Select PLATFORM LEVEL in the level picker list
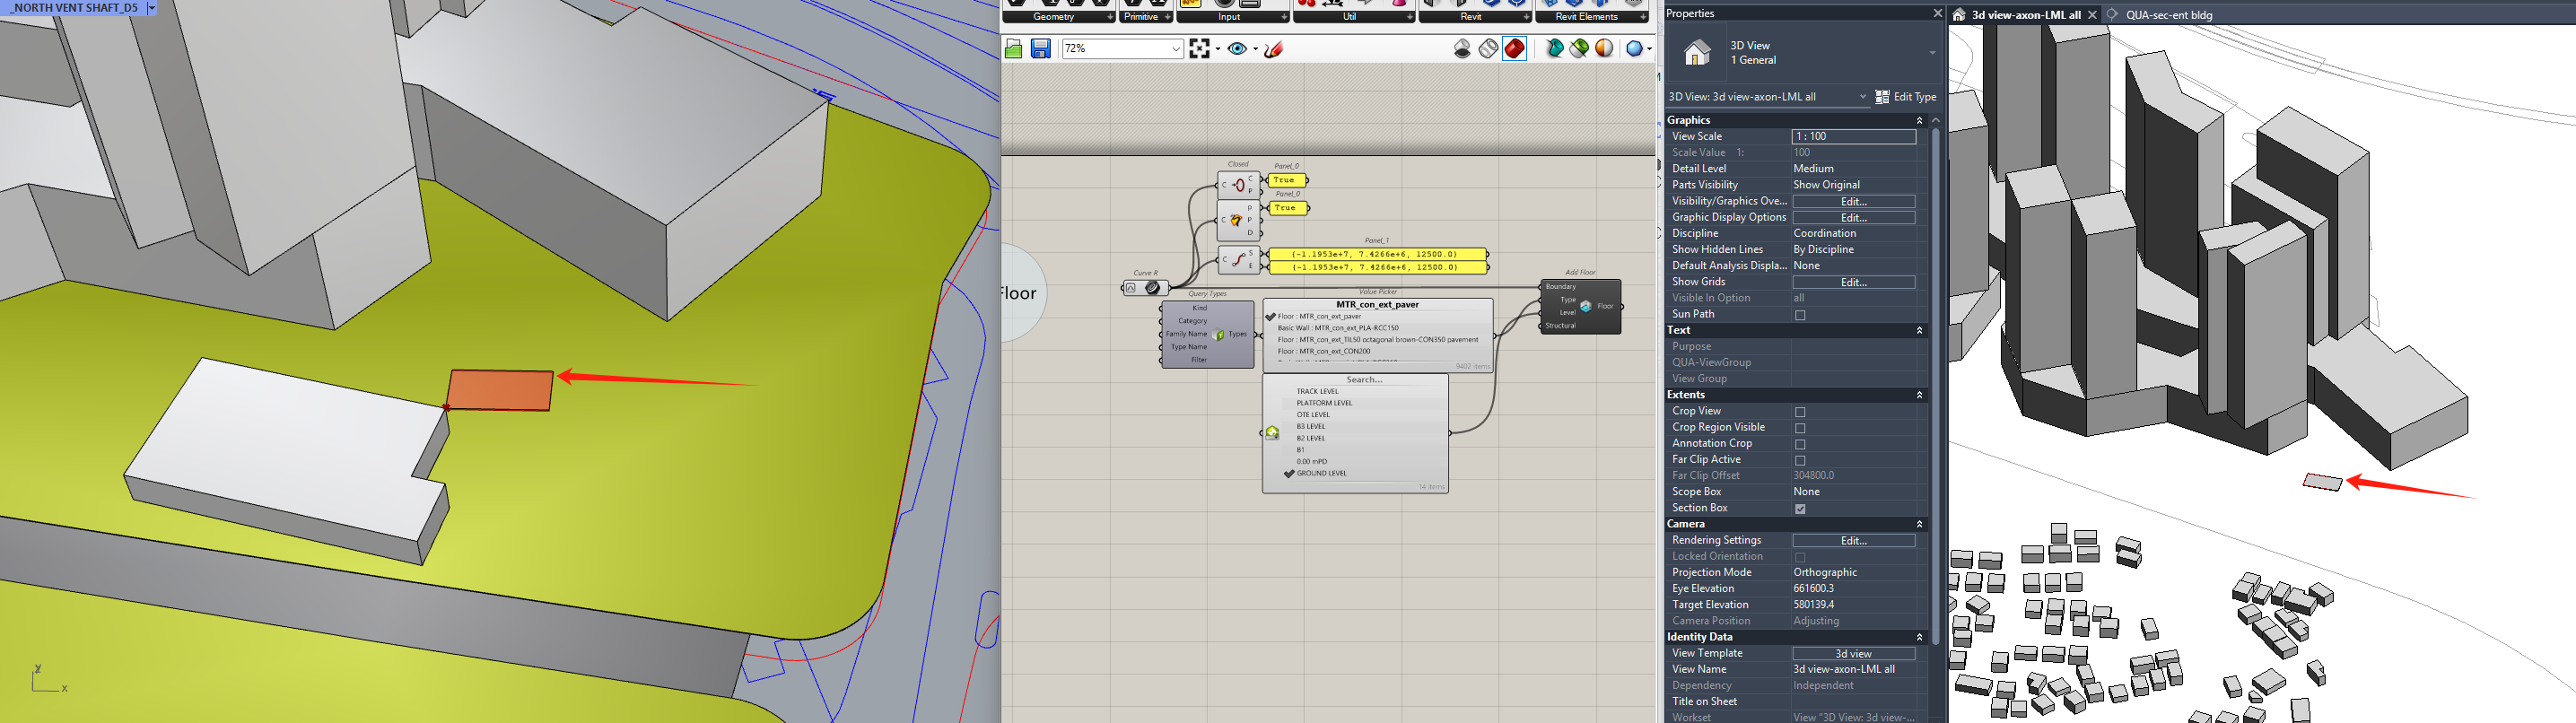This screenshot has height=723, width=2576. (x=1323, y=403)
